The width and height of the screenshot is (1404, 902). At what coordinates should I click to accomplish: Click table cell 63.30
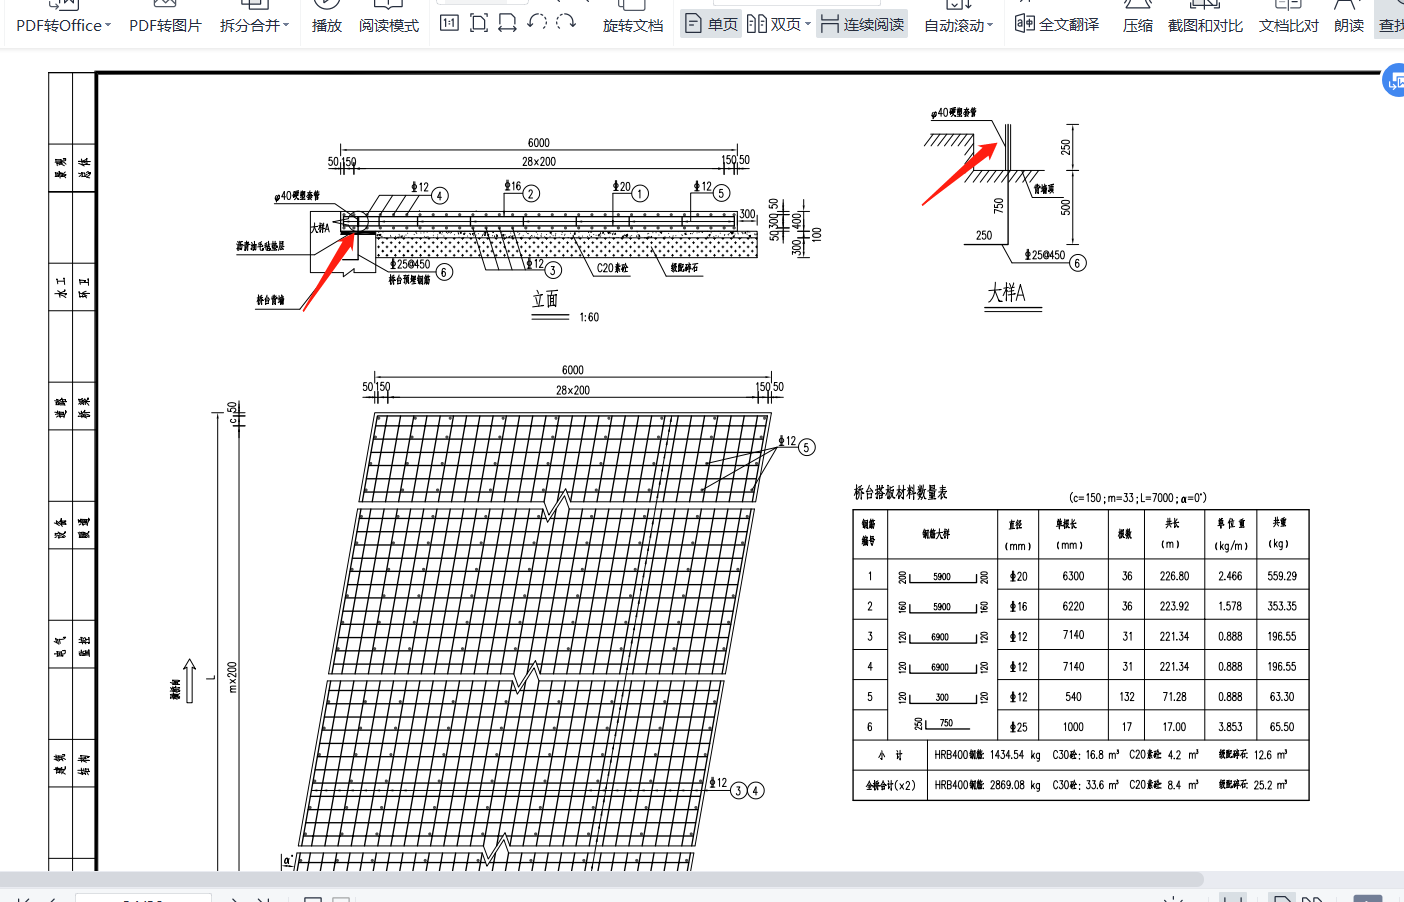coord(1282,697)
